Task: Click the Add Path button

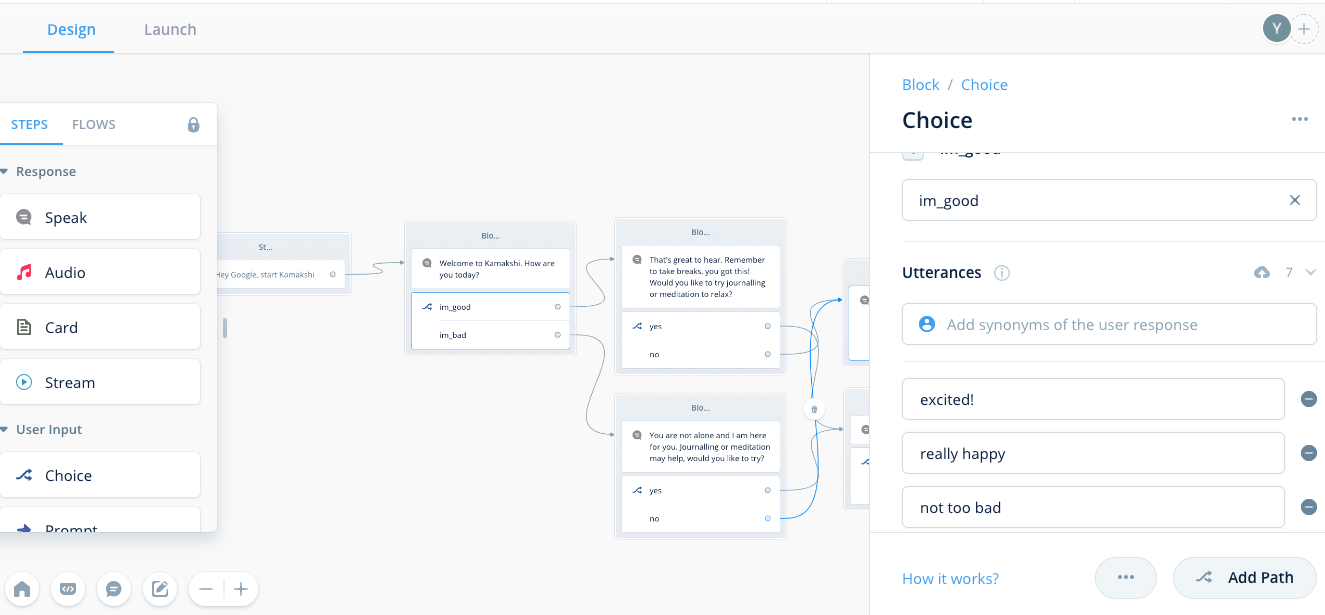Action: pos(1245,577)
